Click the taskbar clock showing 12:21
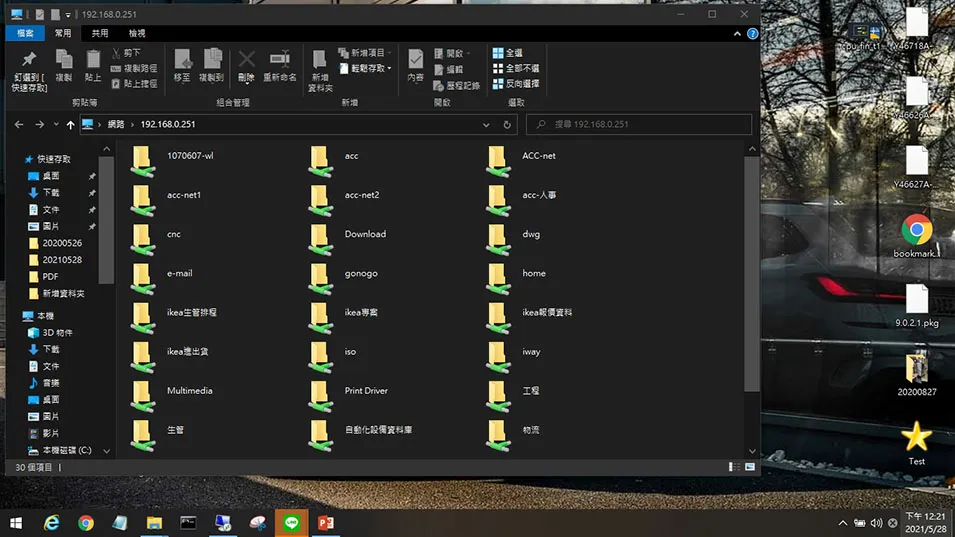Screen dimensions: 955x537 point(925,523)
